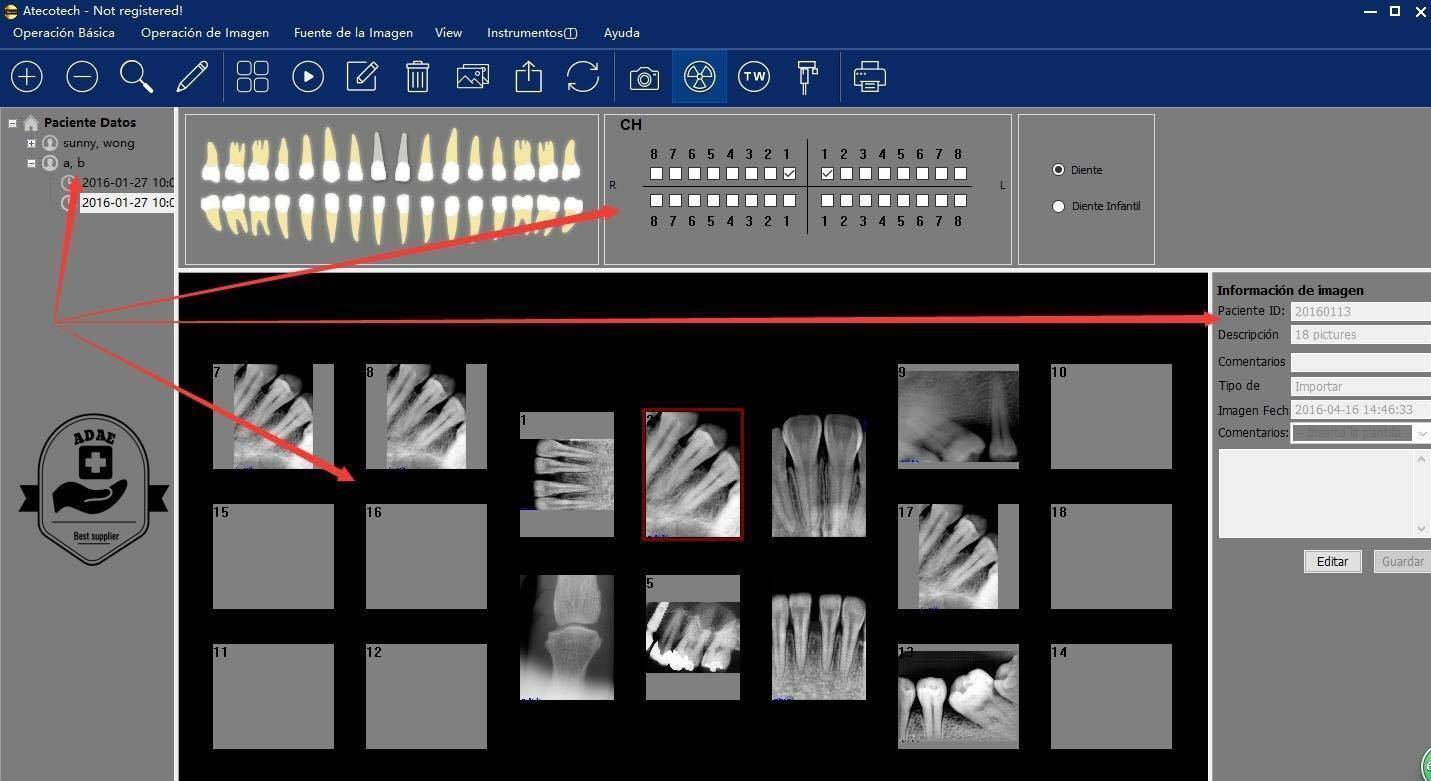Image resolution: width=1431 pixels, height=781 pixels.
Task: Click the remove (minus circle) toolbar icon
Action: click(82, 77)
